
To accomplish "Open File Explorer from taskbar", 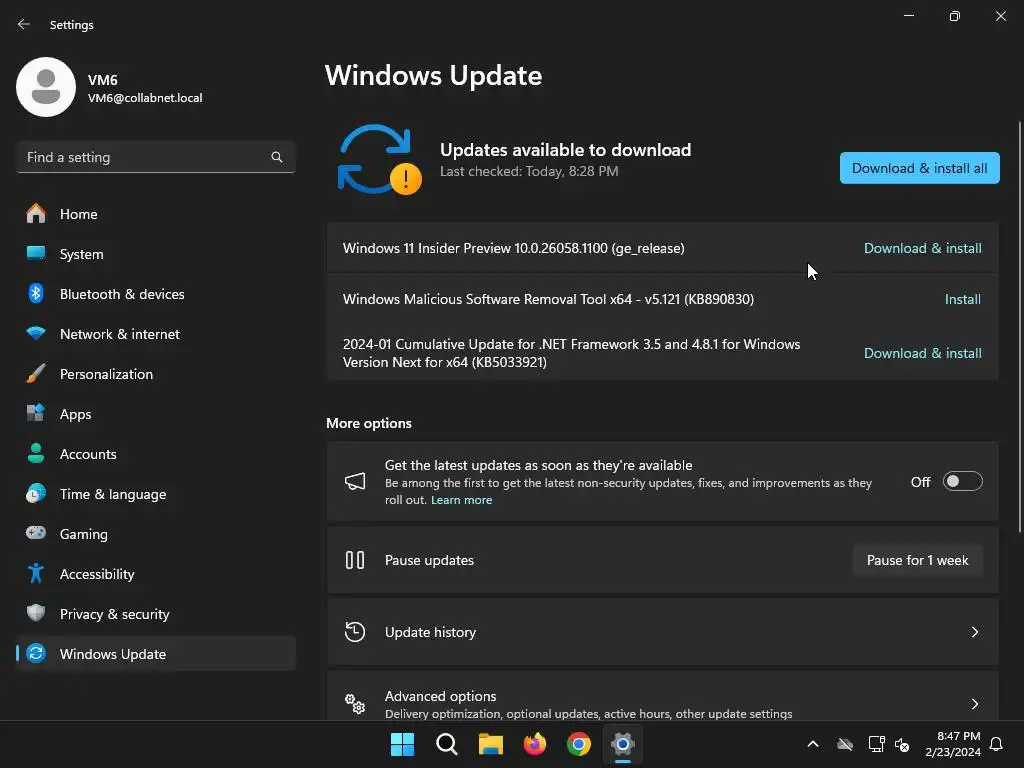I will (x=490, y=744).
